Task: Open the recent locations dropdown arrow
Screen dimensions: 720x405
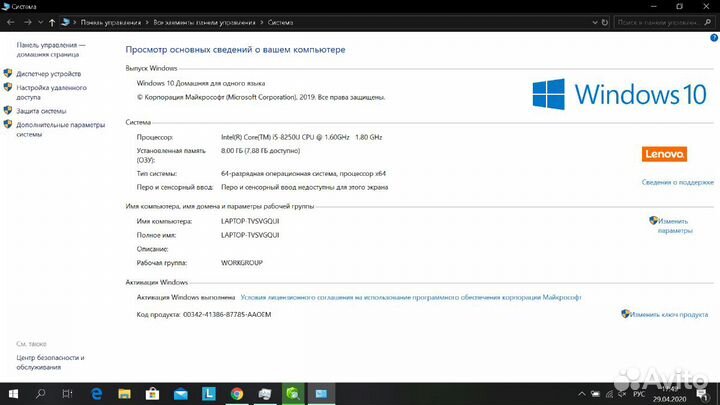Action: (x=40, y=22)
